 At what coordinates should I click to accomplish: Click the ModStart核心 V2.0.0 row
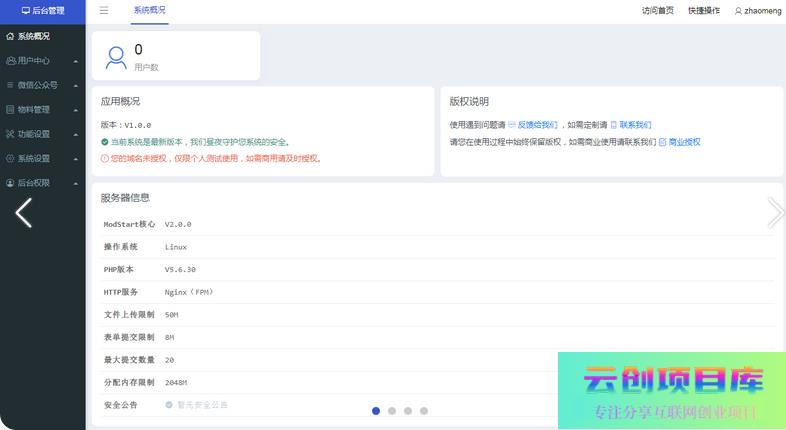click(x=438, y=225)
